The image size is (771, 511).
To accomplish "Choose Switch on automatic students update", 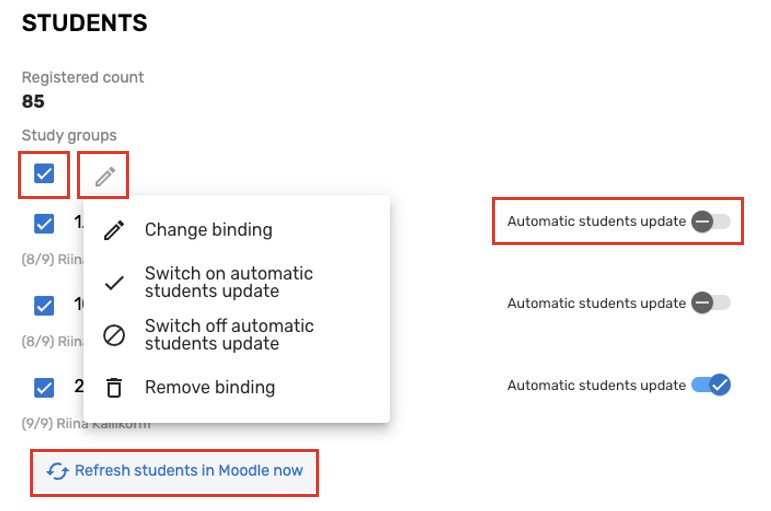I will pyautogui.click(x=228, y=282).
